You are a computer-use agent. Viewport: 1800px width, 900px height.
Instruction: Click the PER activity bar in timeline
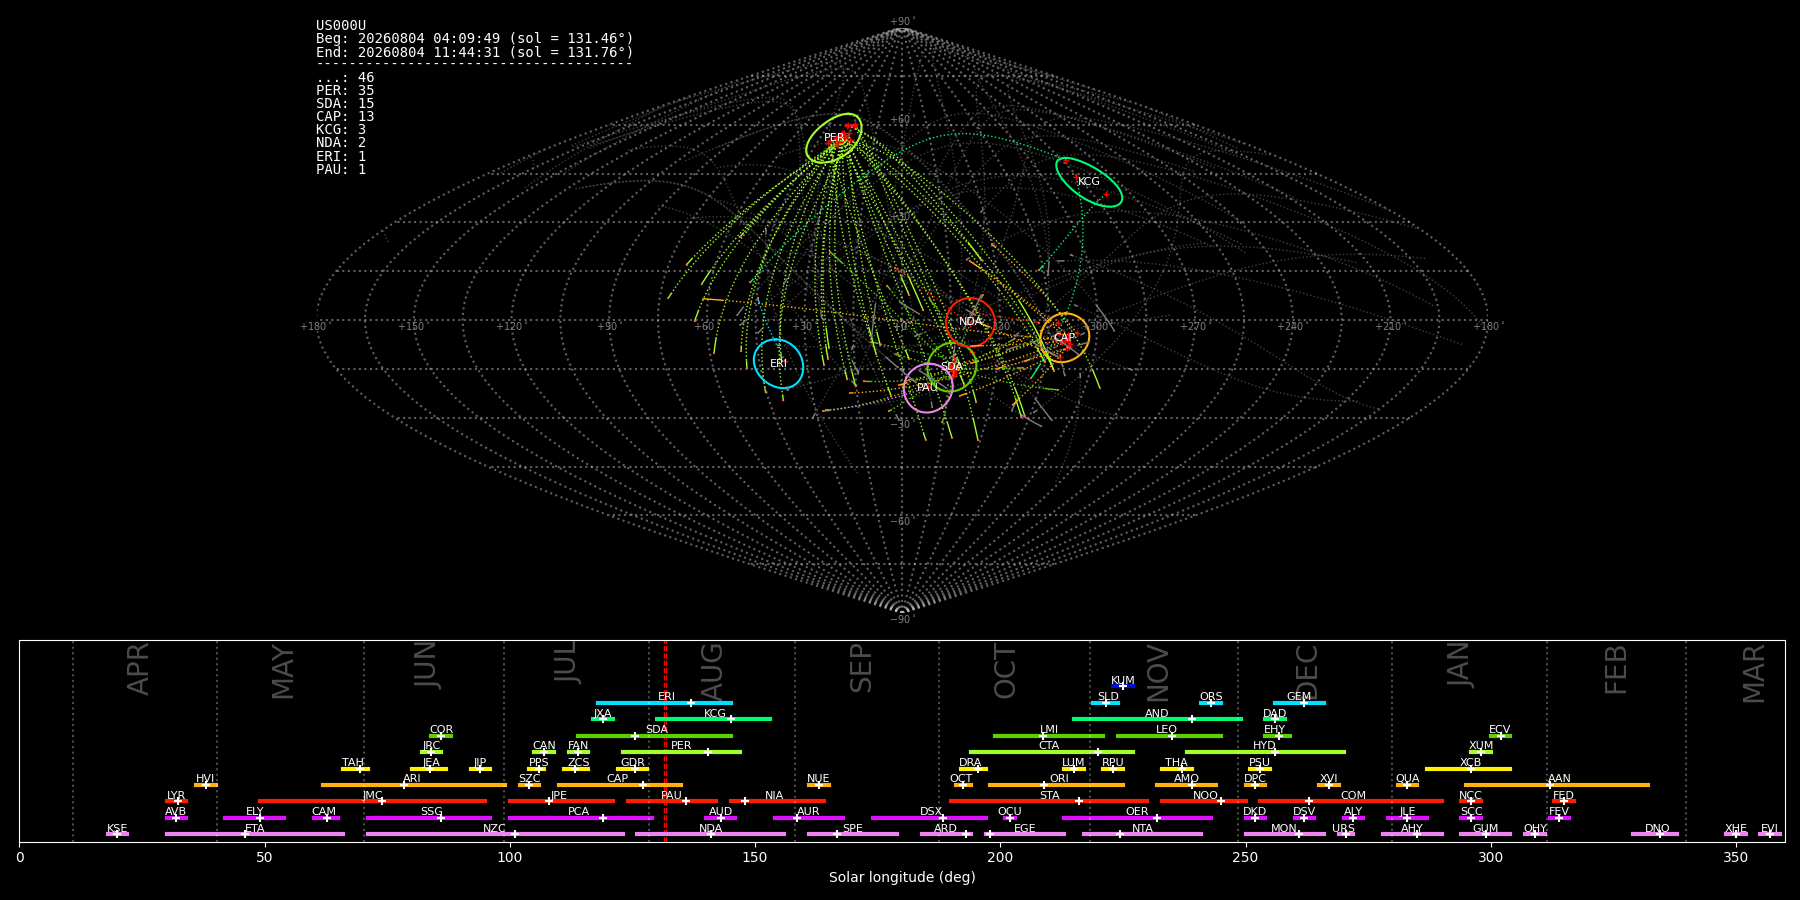click(x=681, y=752)
